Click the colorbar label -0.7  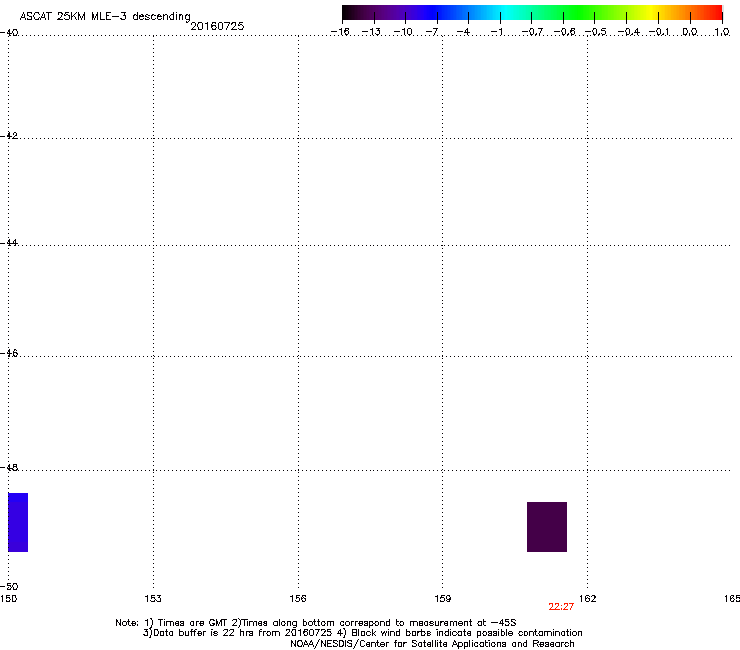pyautogui.click(x=532, y=32)
